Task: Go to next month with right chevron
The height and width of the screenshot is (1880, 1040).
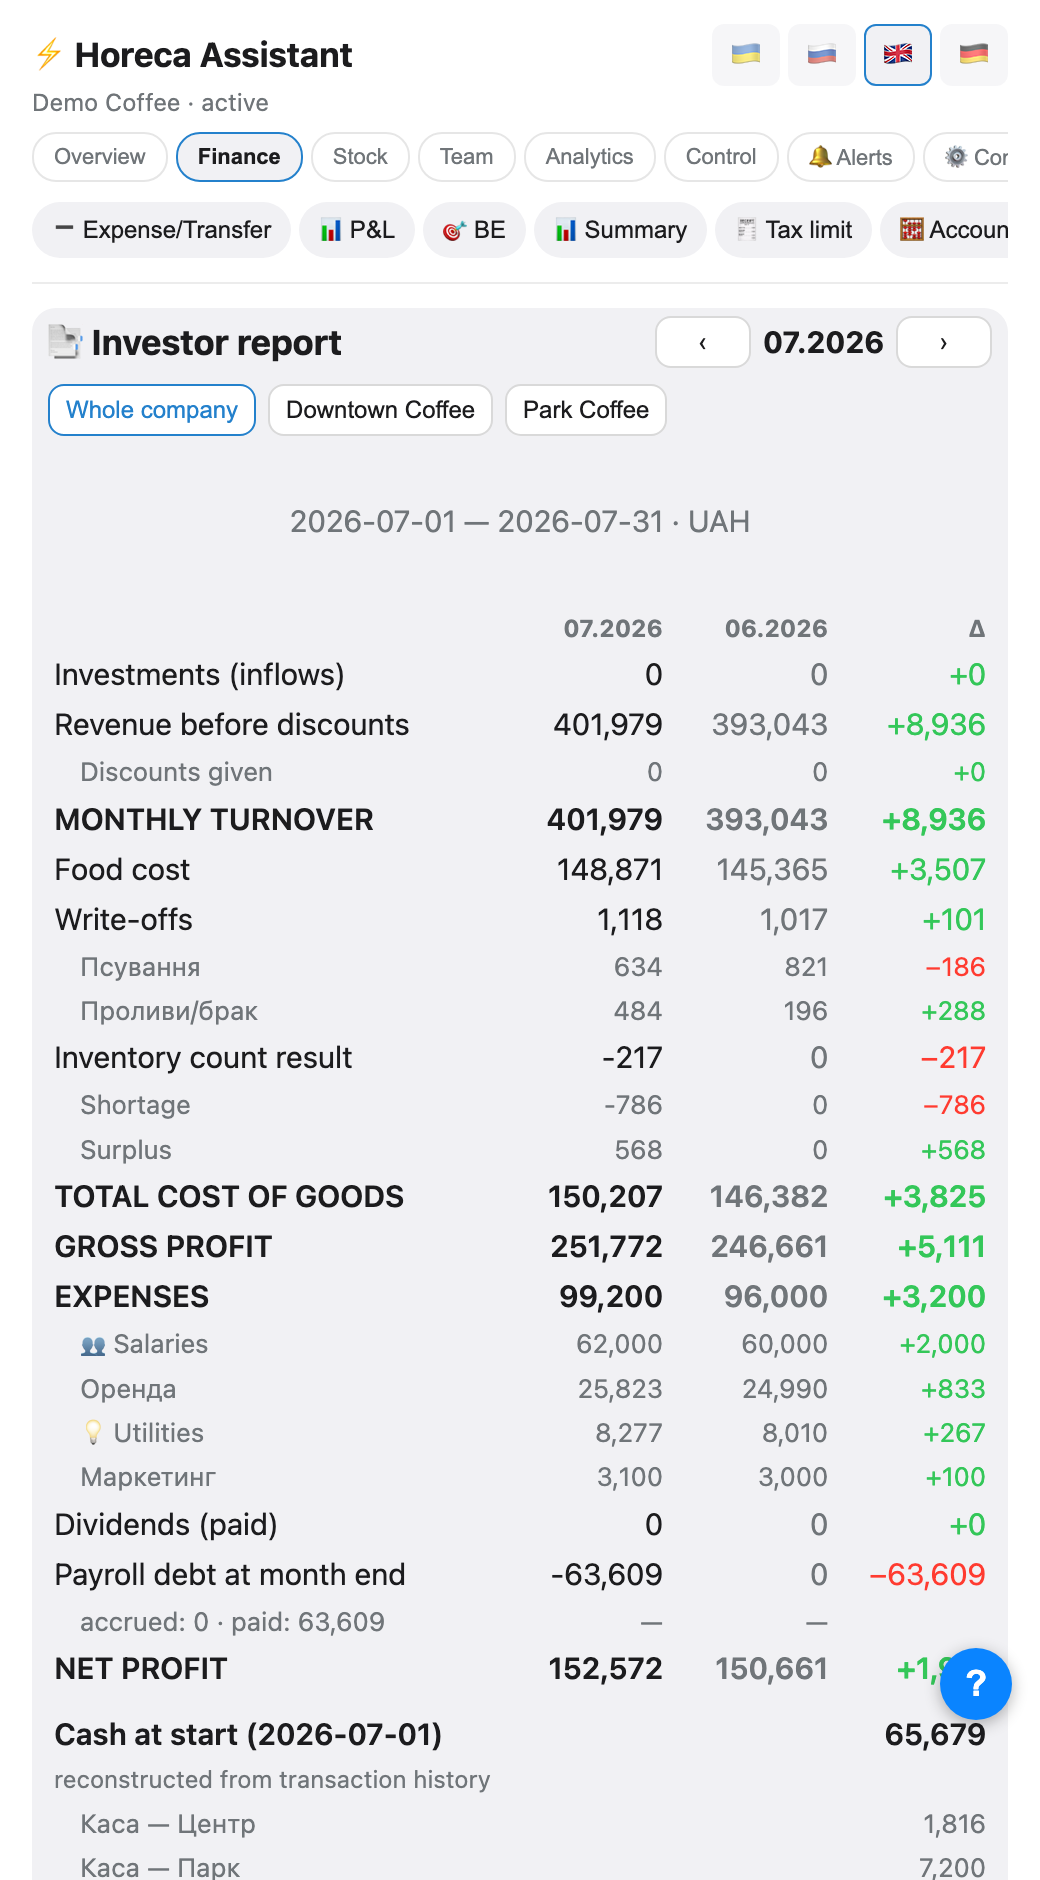Action: click(x=944, y=343)
